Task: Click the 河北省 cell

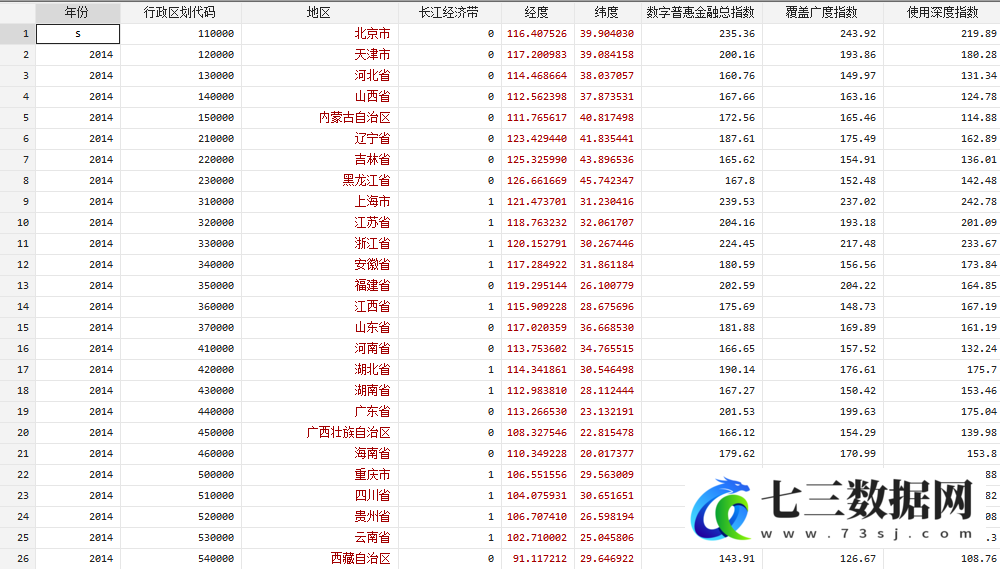Action: coord(320,75)
